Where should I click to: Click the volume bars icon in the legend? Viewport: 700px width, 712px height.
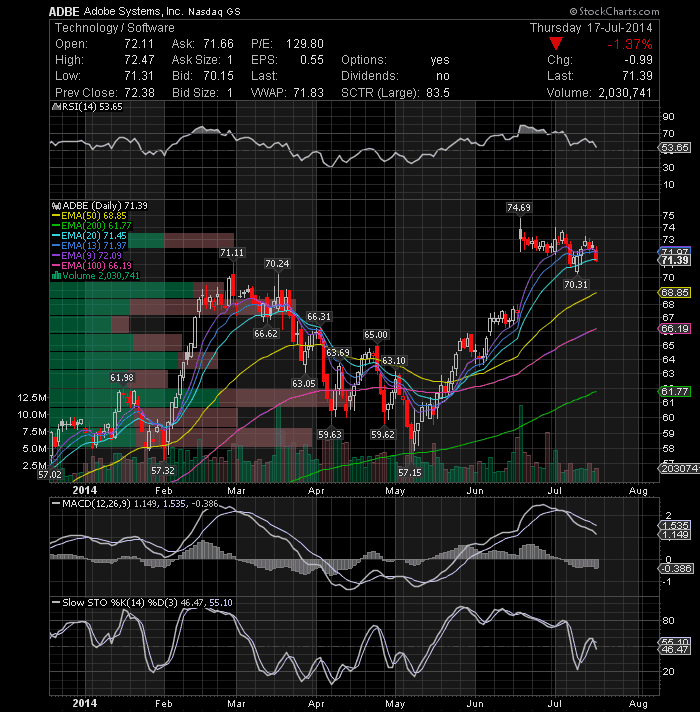coord(56,276)
